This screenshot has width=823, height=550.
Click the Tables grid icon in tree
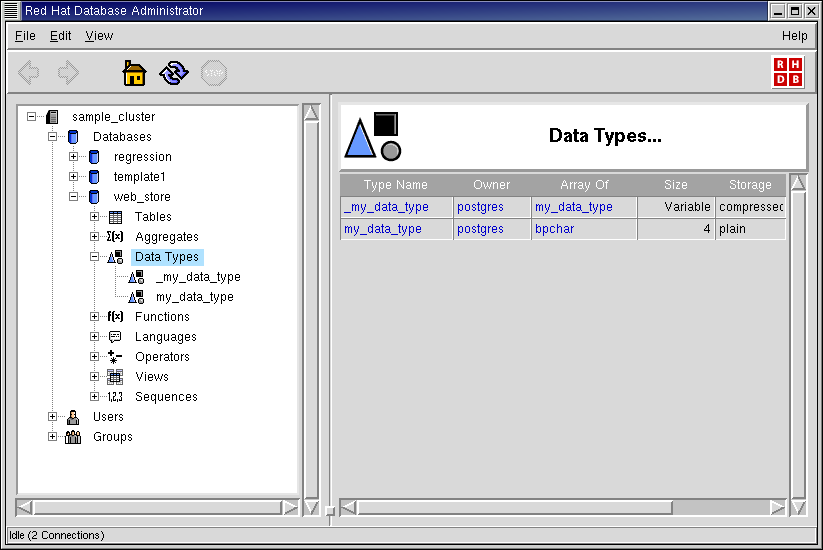[115, 217]
